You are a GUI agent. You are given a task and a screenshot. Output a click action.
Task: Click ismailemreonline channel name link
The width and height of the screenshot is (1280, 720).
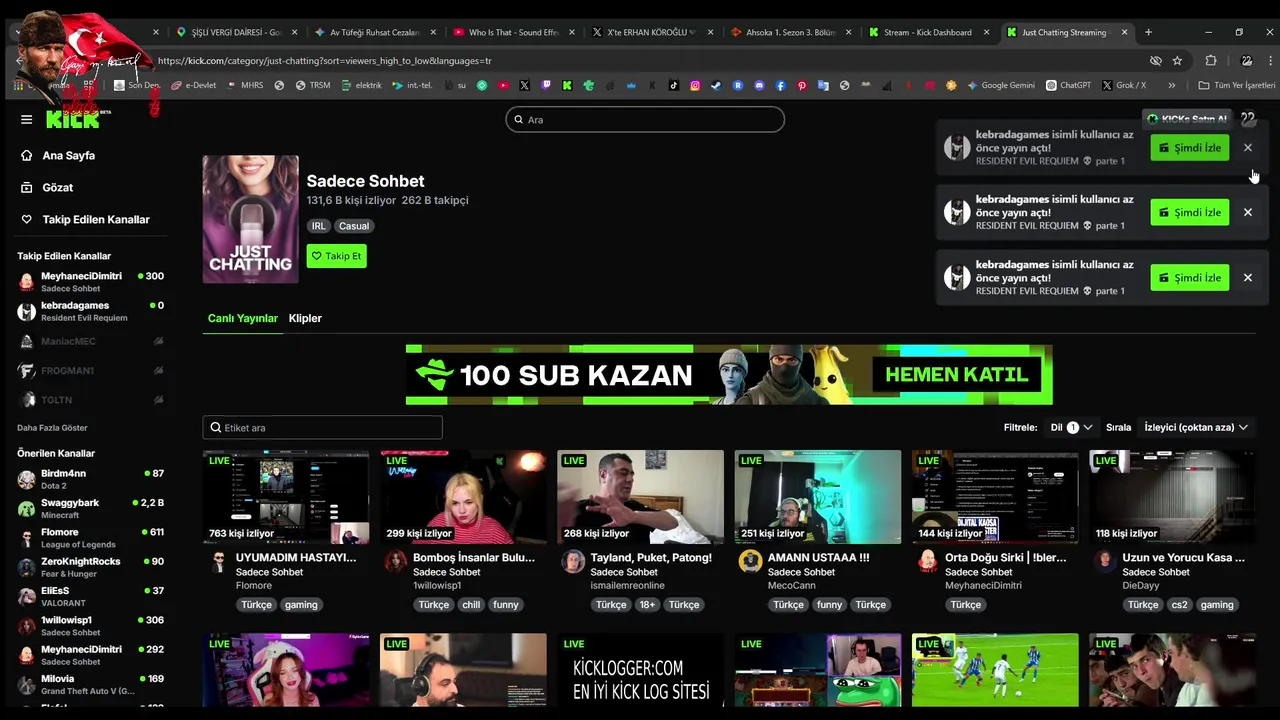click(x=628, y=586)
